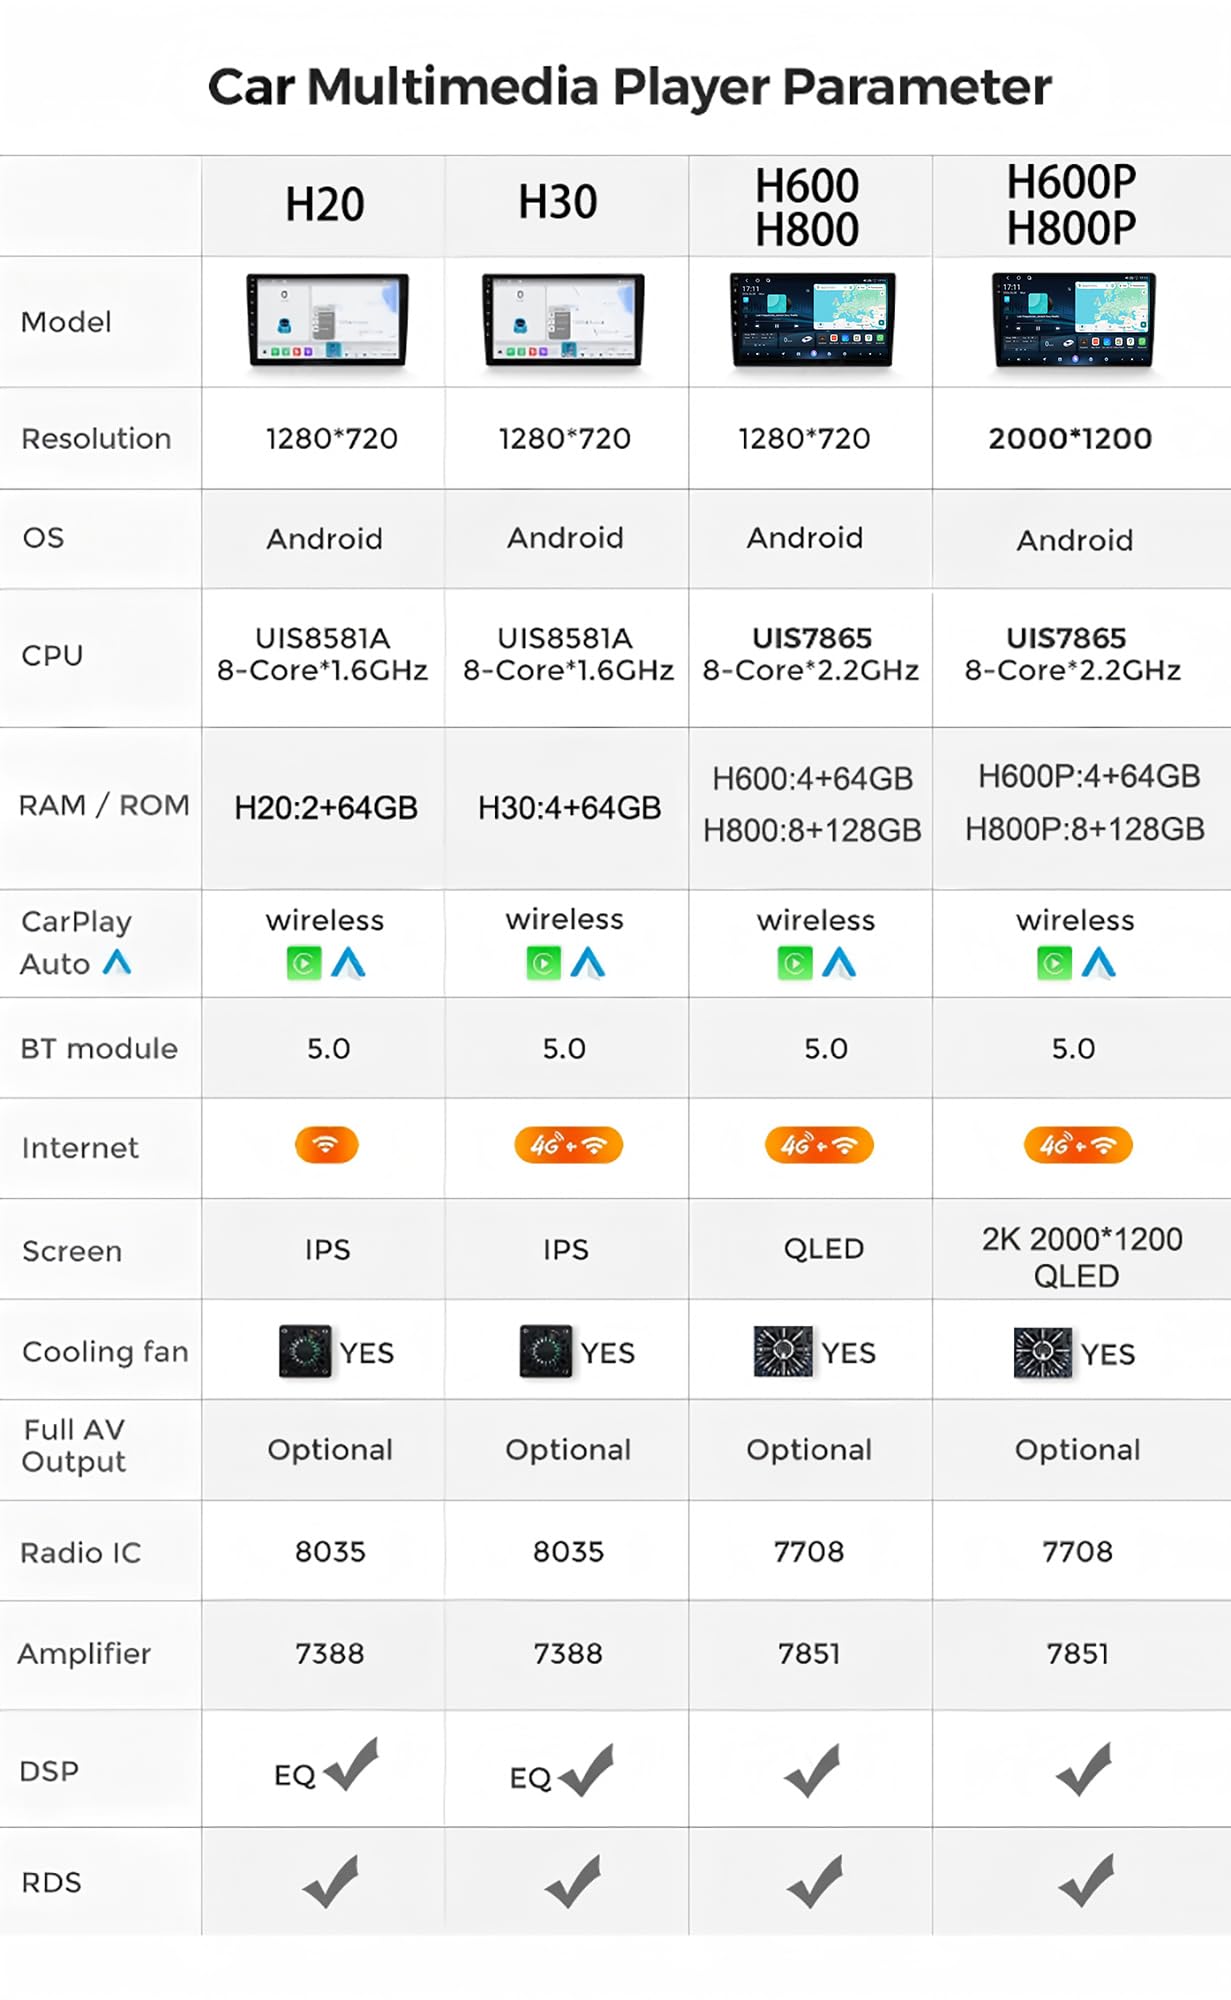Image resolution: width=1231 pixels, height=2000 pixels.
Task: Click the H800P:8+128GB memory text
Action: click(1085, 829)
